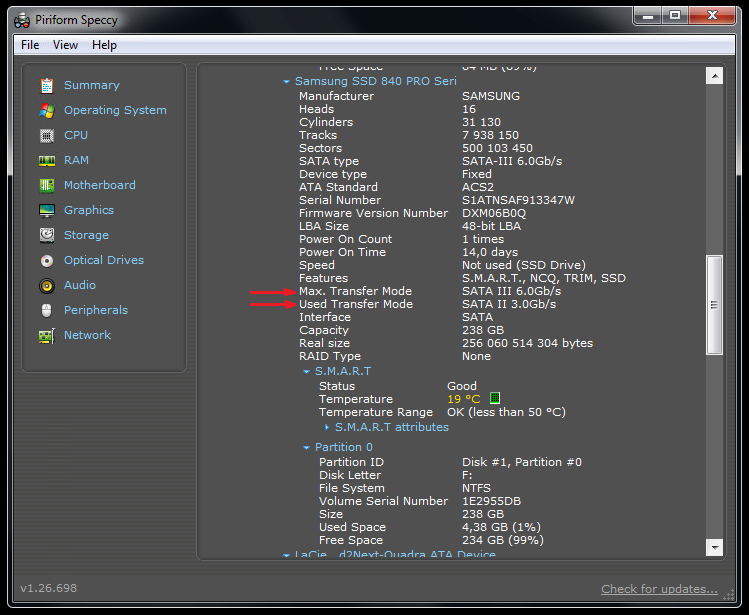Open the Peripherals section
Image resolution: width=749 pixels, height=615 pixels.
point(96,310)
